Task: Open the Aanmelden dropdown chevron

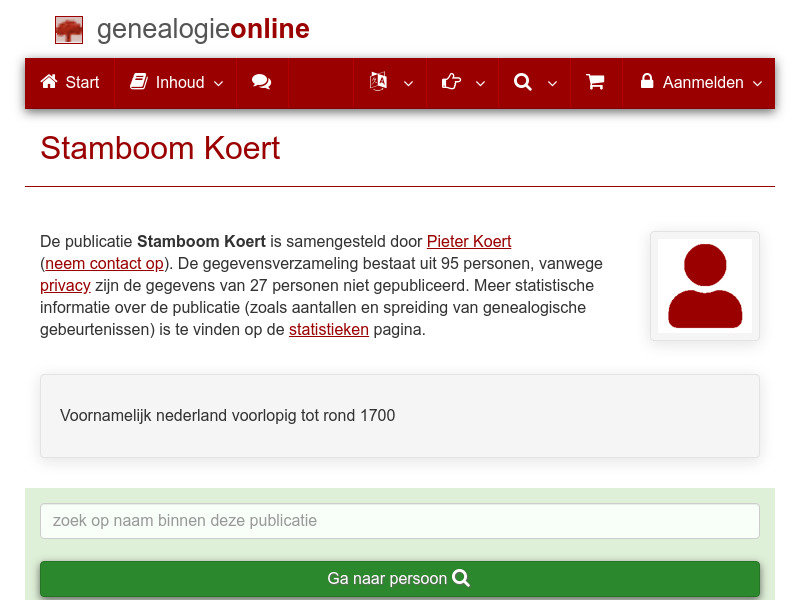Action: pos(758,84)
